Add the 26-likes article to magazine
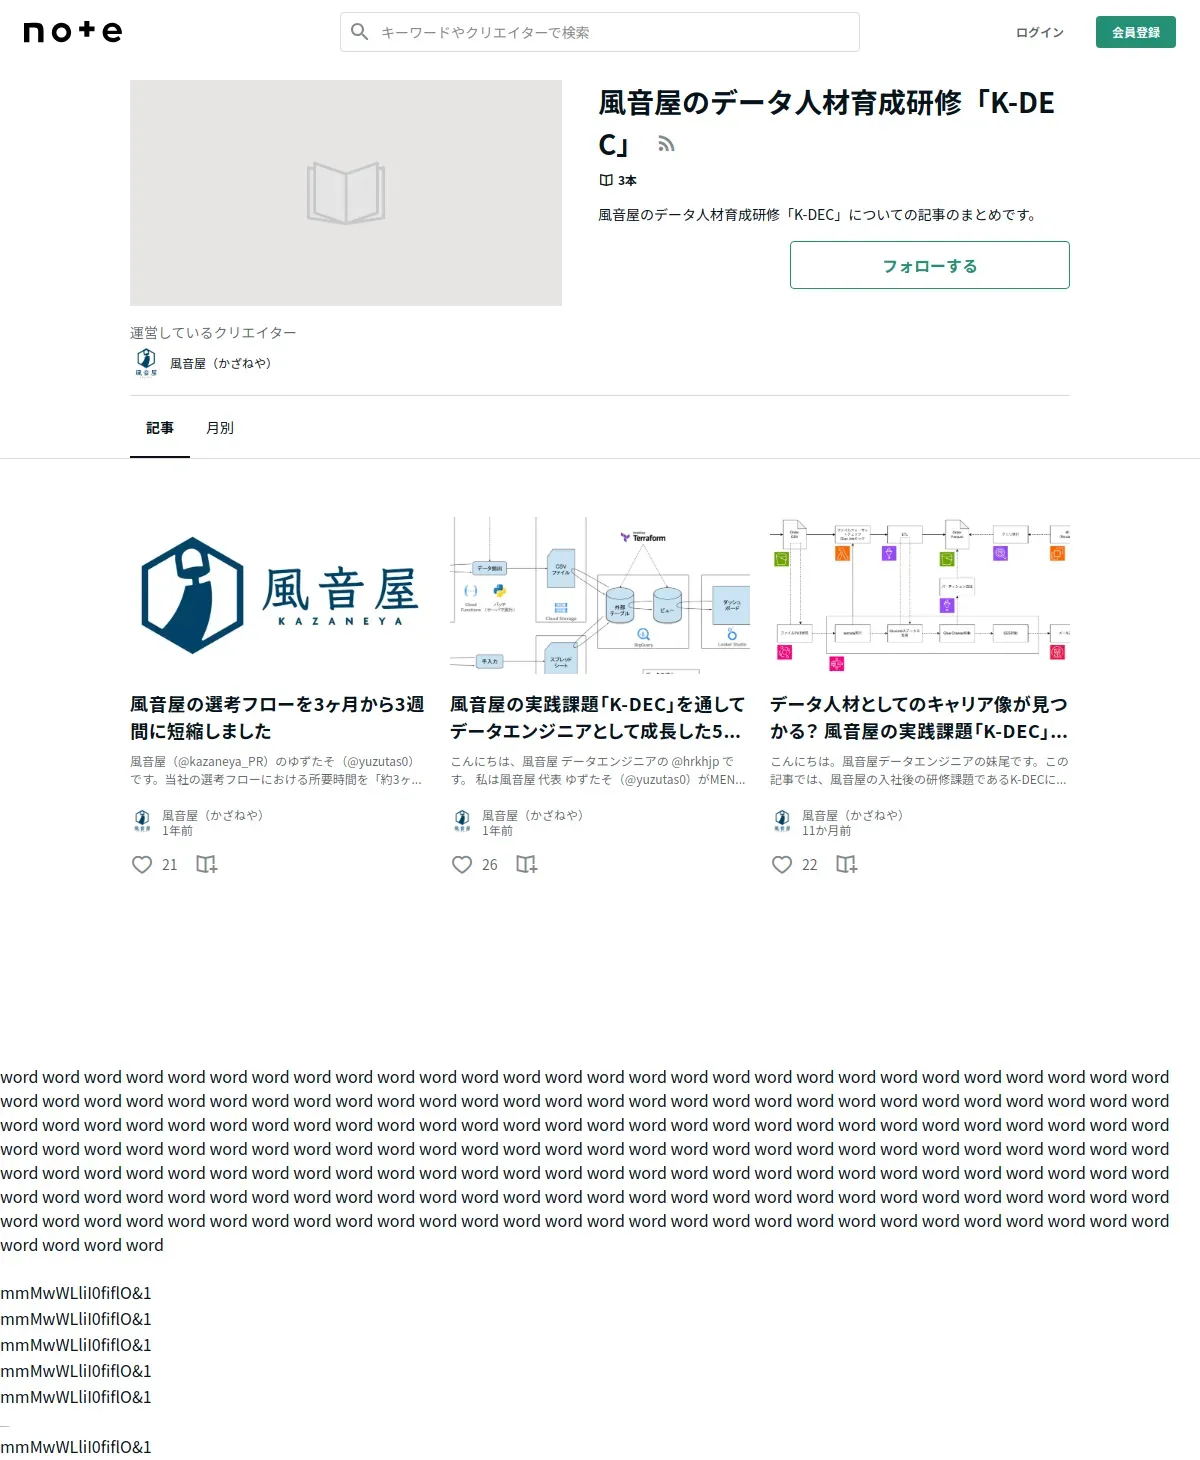1200x1460 pixels. (x=527, y=864)
